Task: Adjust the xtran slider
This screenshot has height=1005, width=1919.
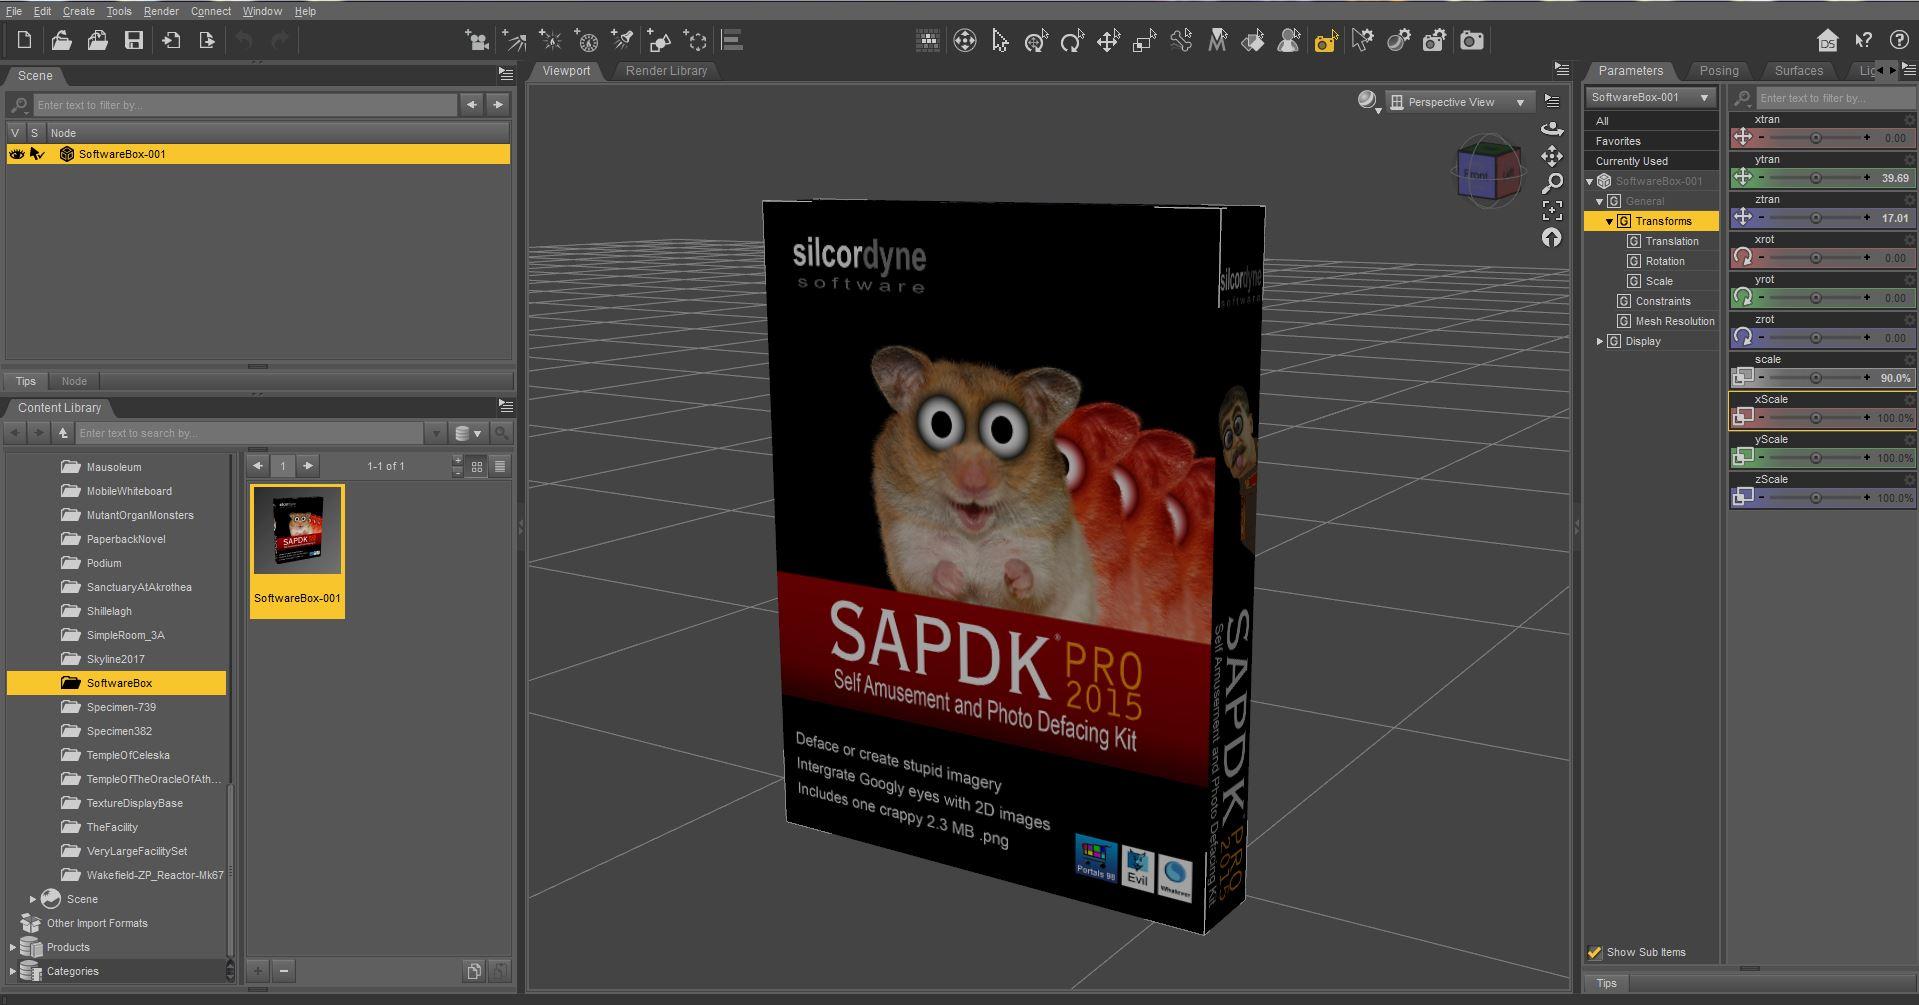Action: (1814, 138)
